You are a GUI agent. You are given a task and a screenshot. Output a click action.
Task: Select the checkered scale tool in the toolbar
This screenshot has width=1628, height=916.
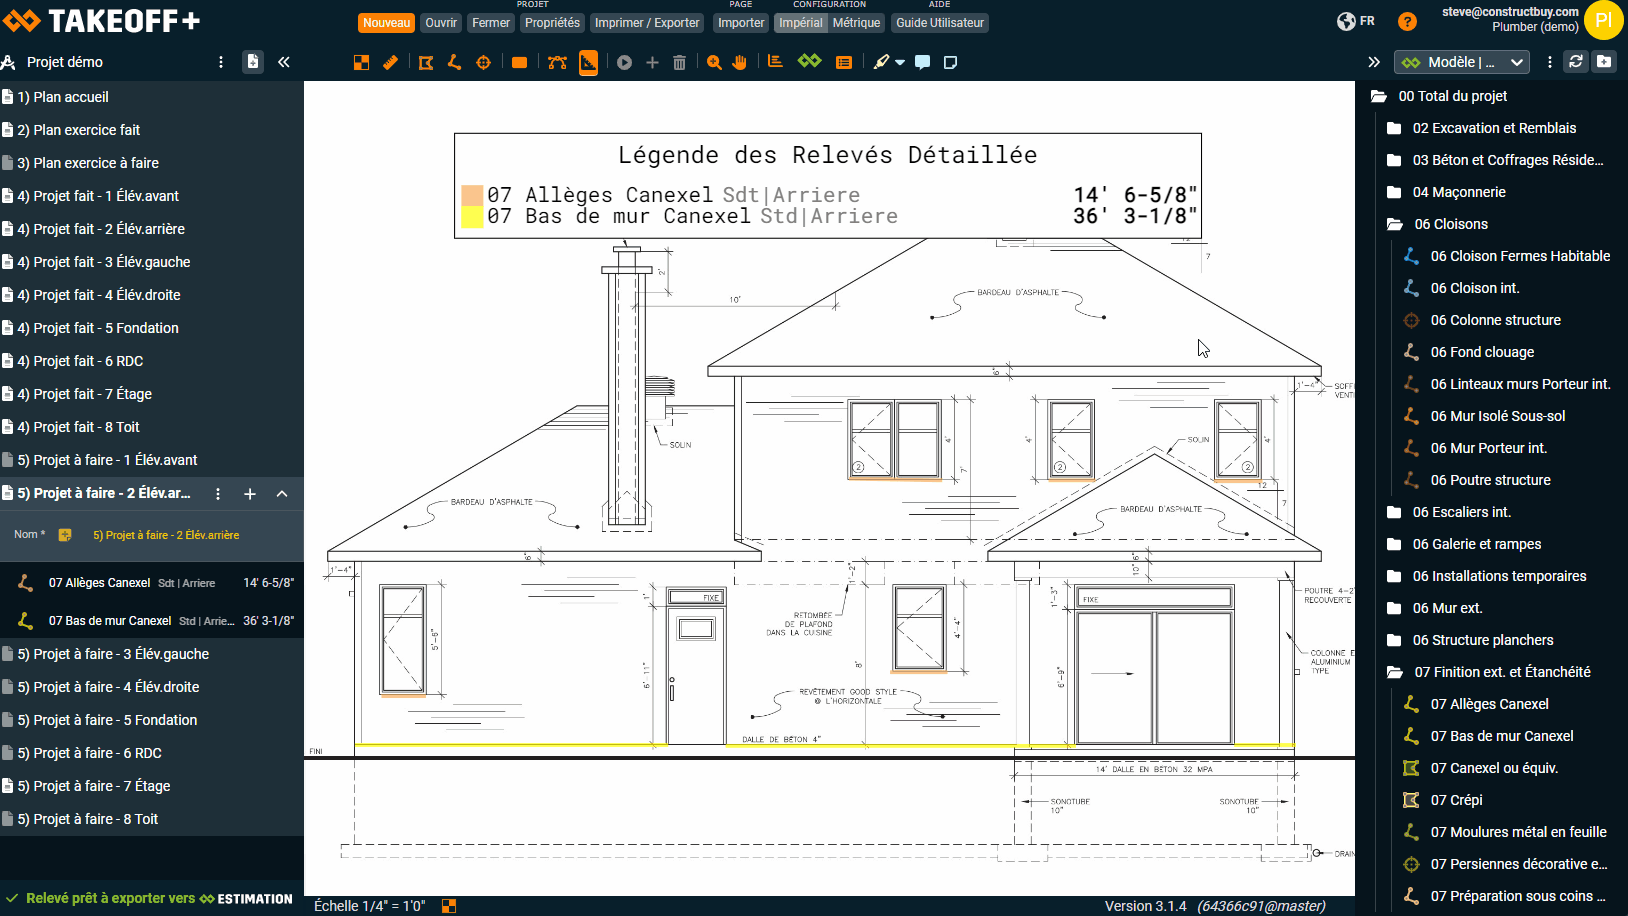(x=361, y=62)
